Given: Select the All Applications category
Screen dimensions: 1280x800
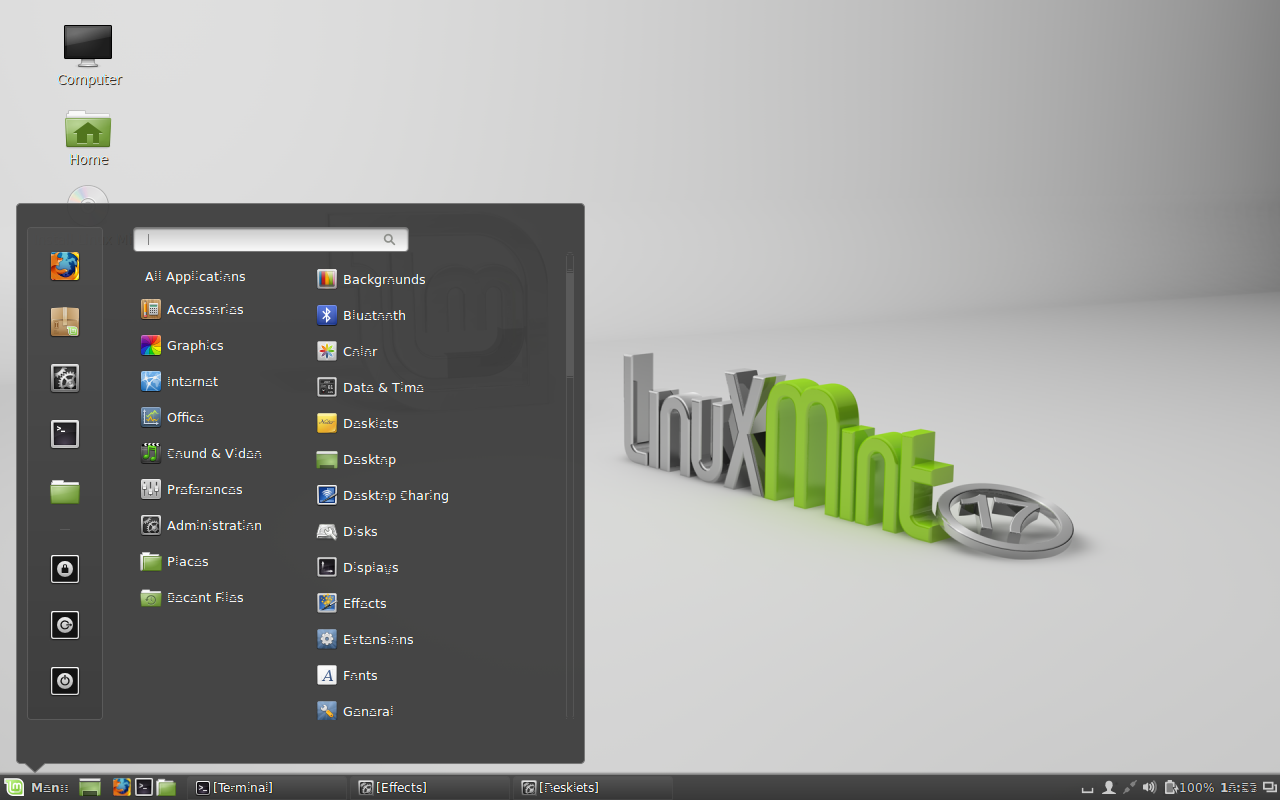Looking at the screenshot, I should click(195, 277).
